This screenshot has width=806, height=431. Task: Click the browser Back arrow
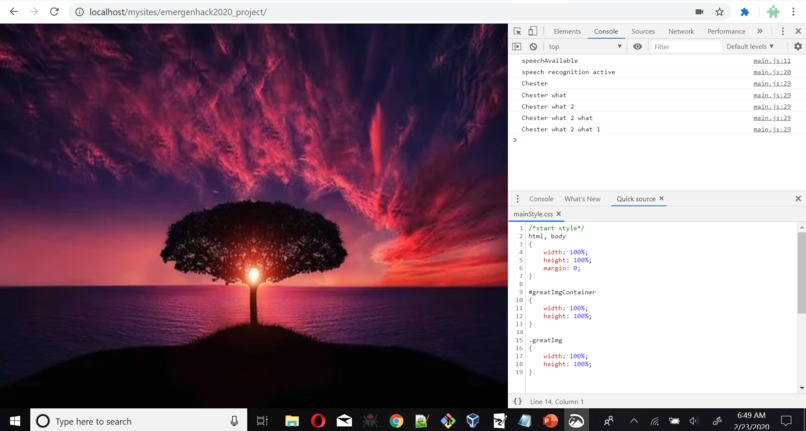[14, 11]
